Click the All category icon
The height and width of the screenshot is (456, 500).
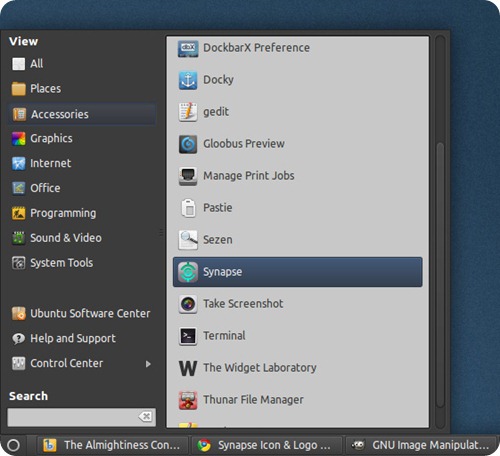click(18, 64)
